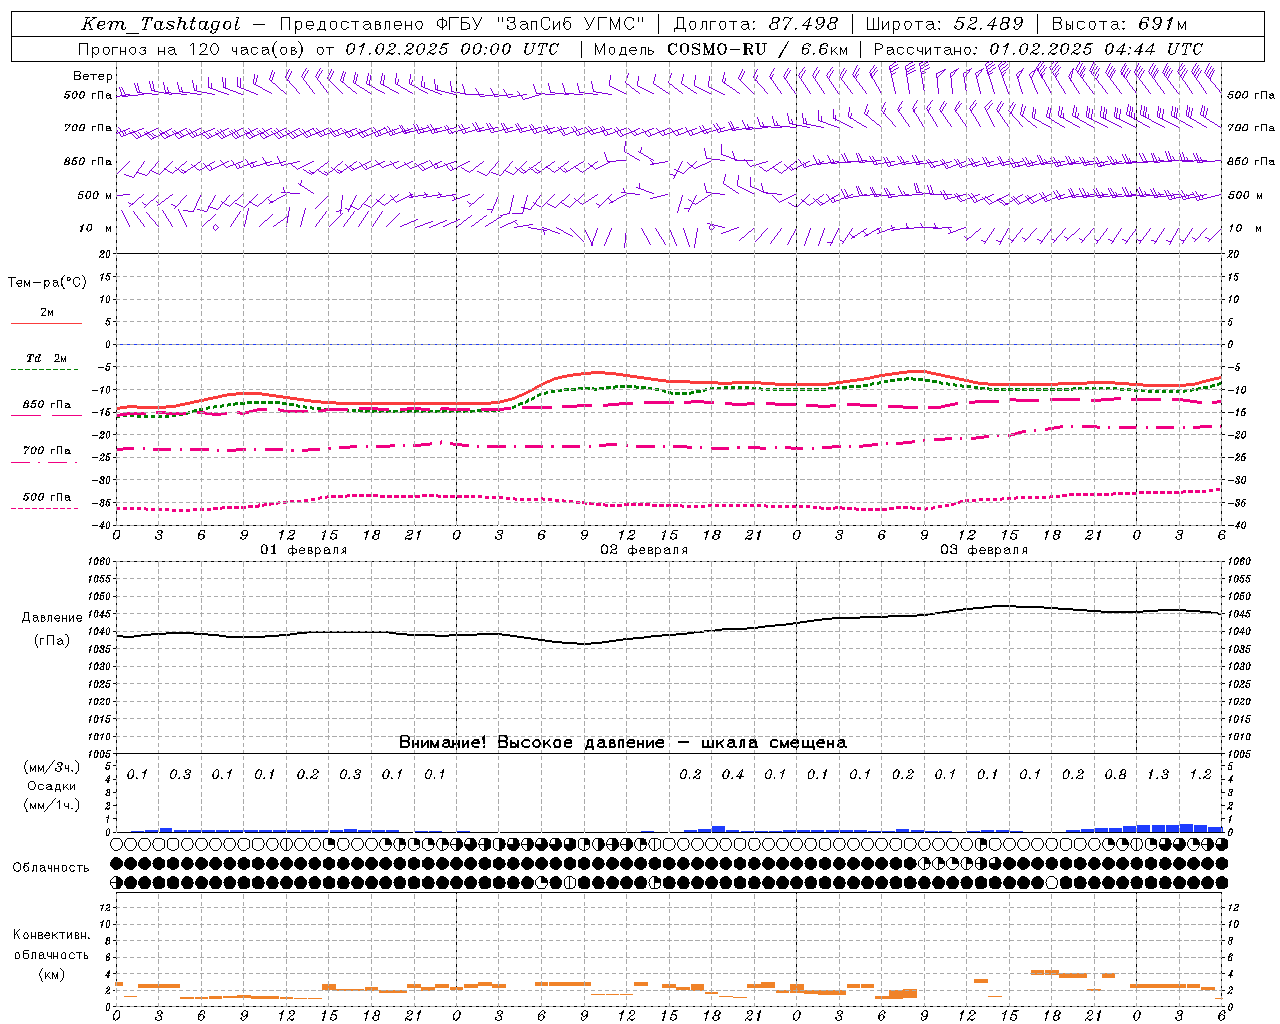Viewport: 1280px width, 1024px height.
Task: Click the '02 февраля' date label
Action: (x=644, y=550)
